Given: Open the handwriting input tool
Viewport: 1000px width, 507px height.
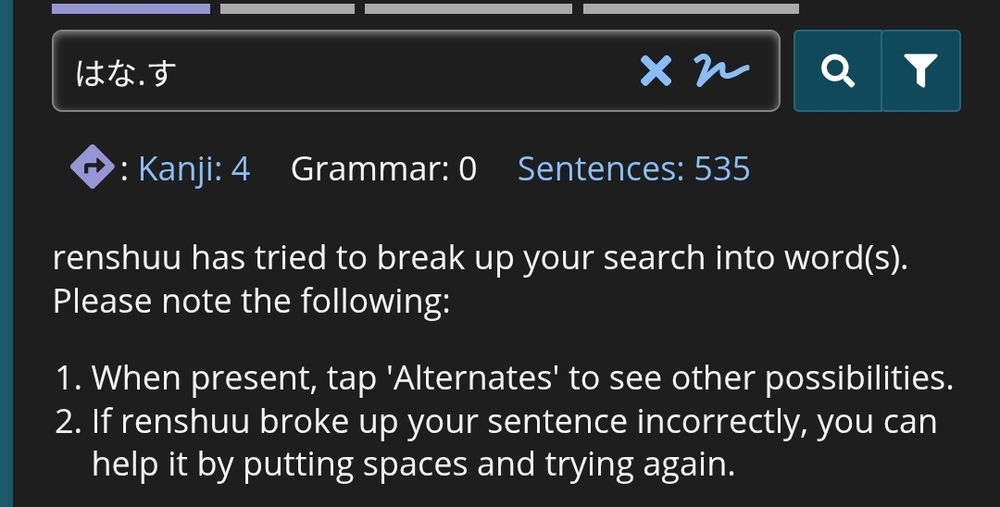Looking at the screenshot, I should (721, 71).
